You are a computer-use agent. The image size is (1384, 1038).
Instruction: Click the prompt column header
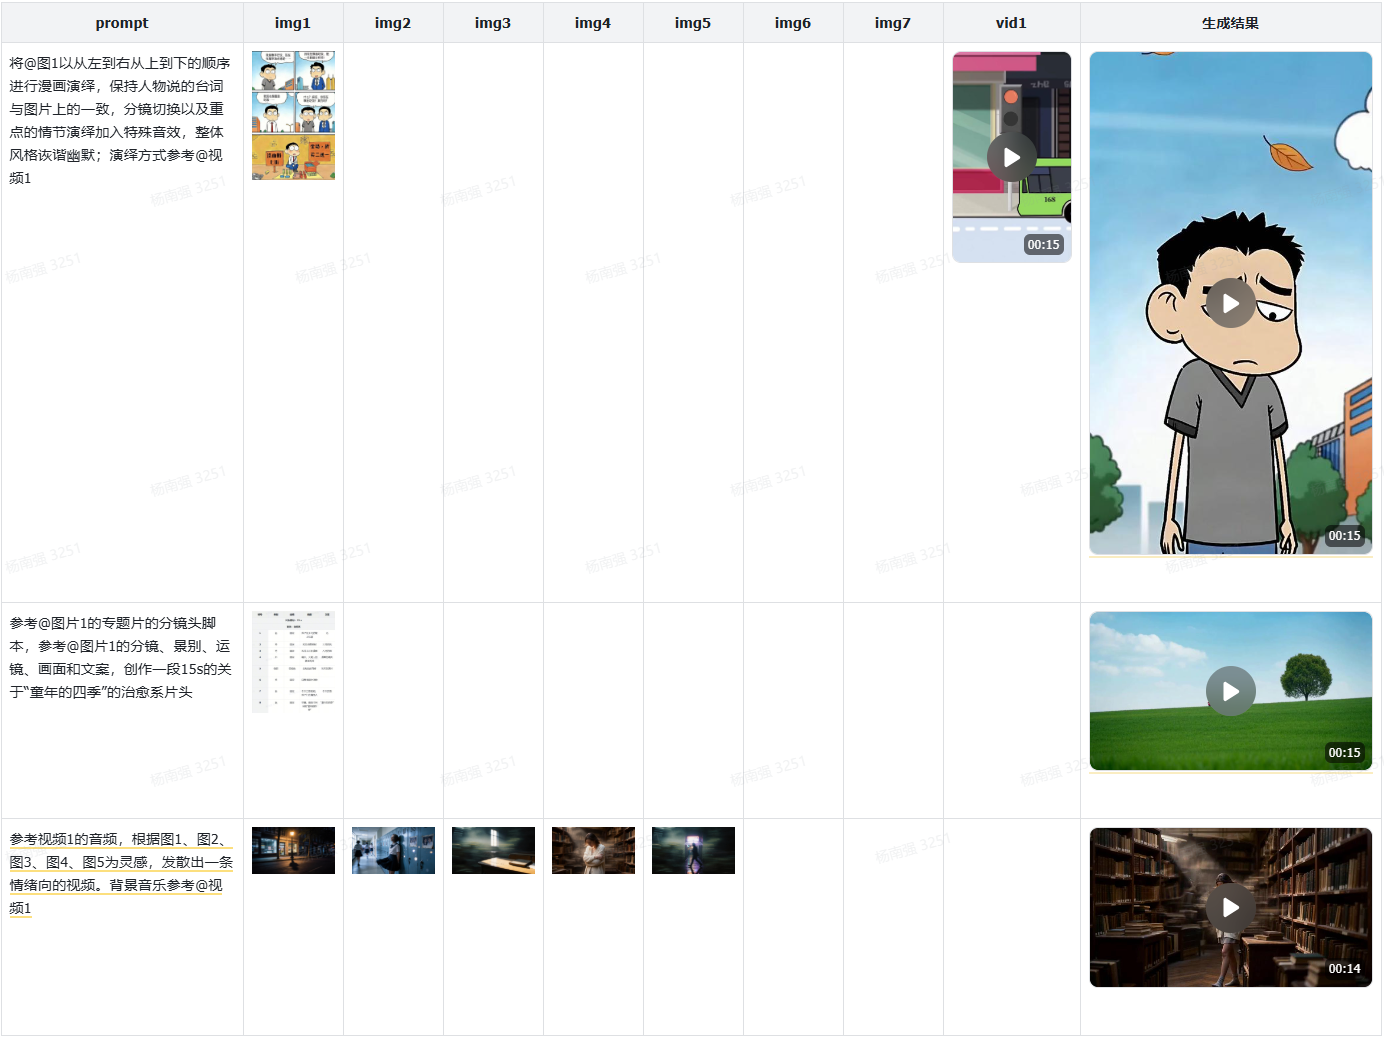point(122,22)
